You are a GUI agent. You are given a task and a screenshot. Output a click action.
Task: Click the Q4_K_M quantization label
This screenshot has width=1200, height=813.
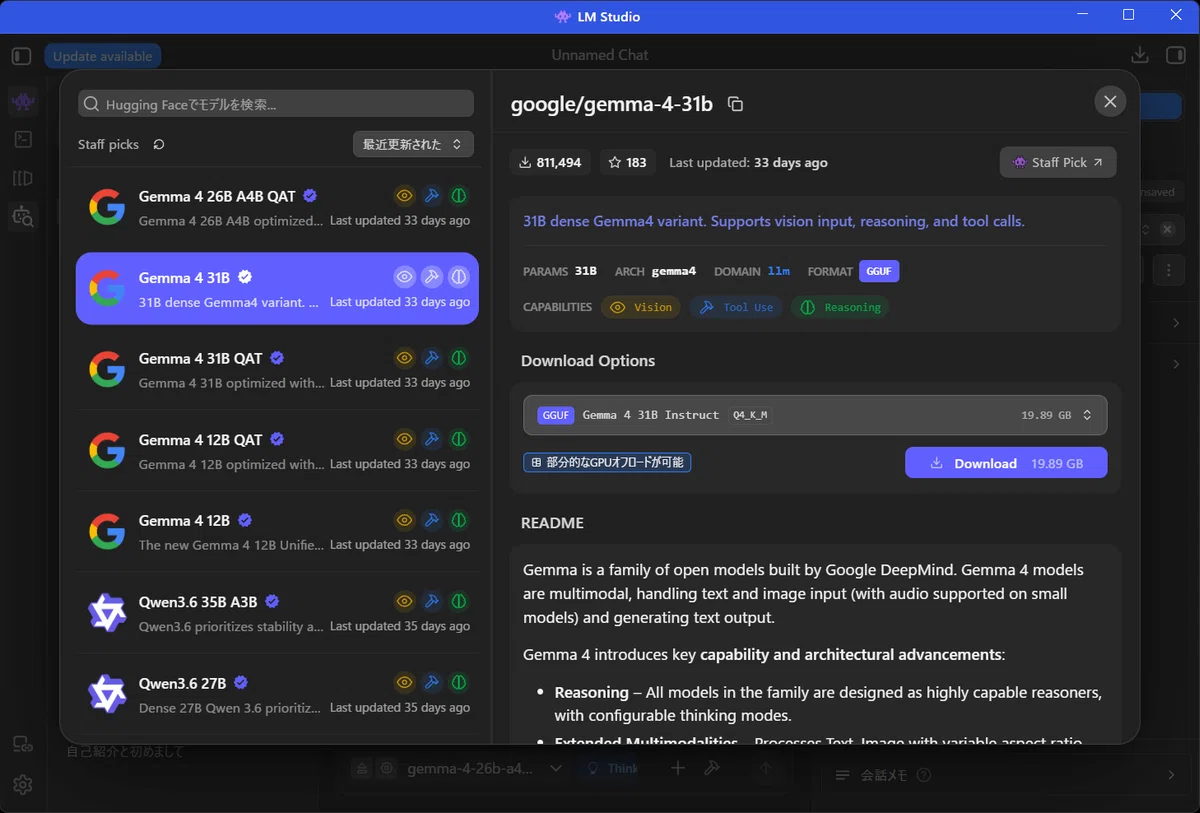pyautogui.click(x=750, y=415)
